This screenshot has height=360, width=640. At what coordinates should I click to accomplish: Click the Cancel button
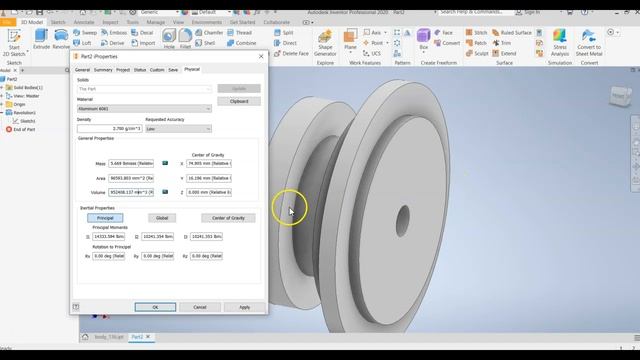(200, 307)
